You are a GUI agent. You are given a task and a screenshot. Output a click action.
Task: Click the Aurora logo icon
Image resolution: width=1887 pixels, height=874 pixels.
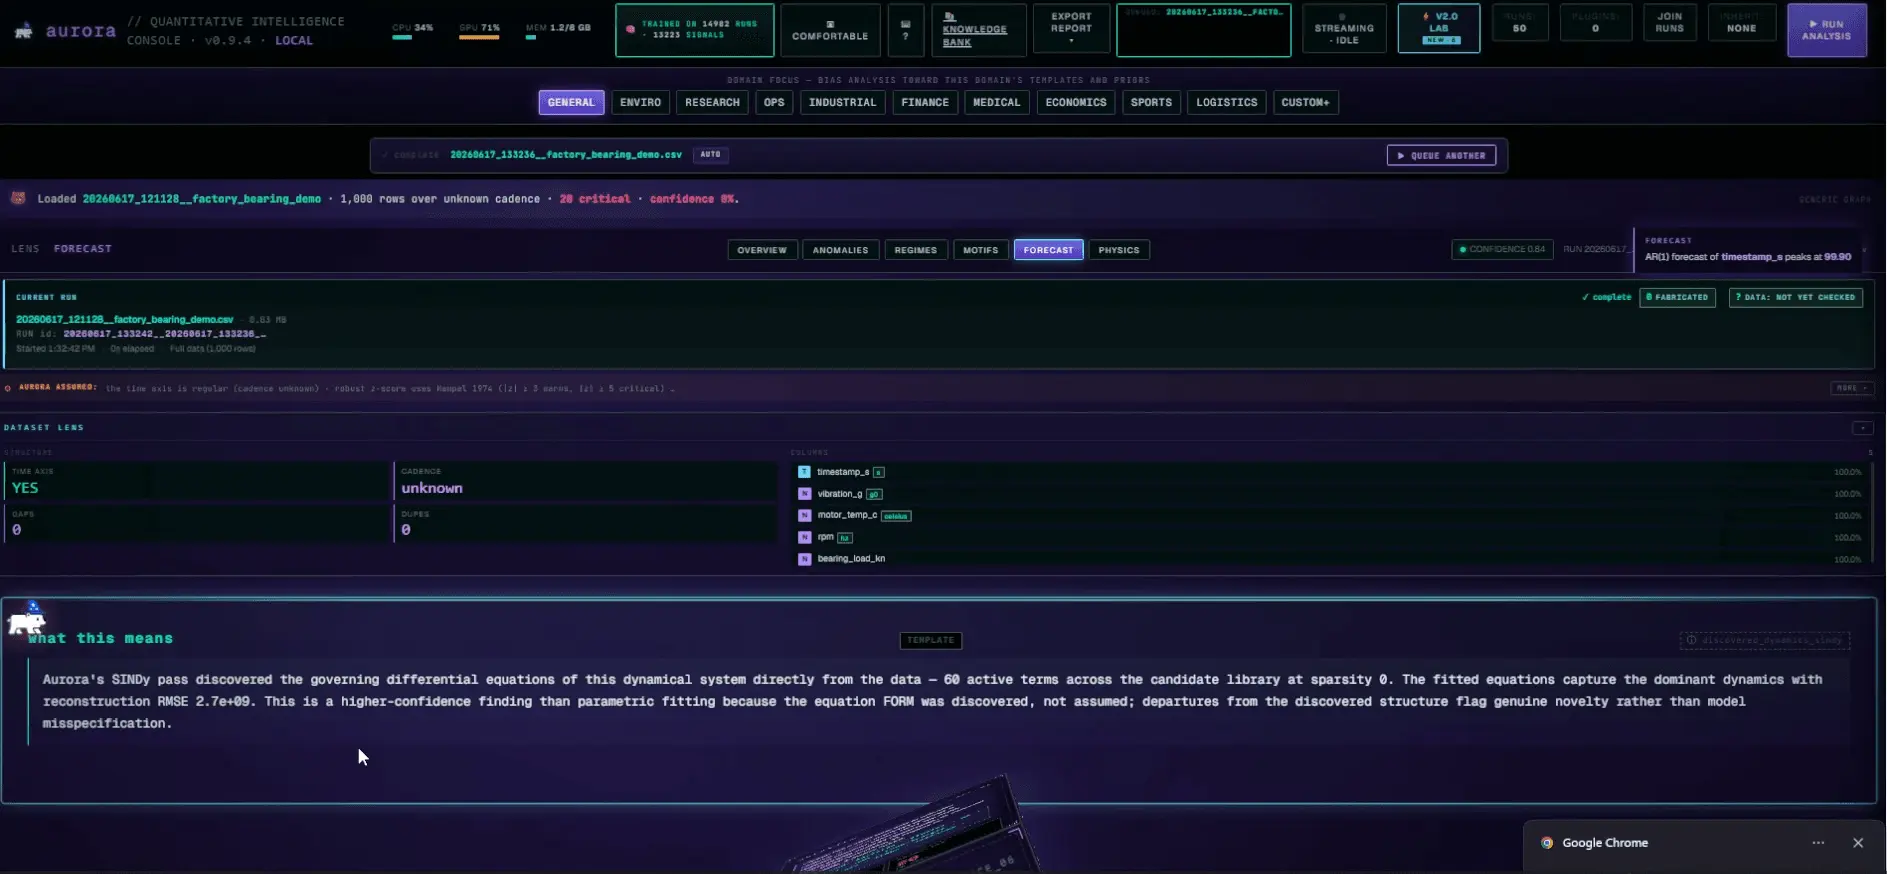point(23,32)
